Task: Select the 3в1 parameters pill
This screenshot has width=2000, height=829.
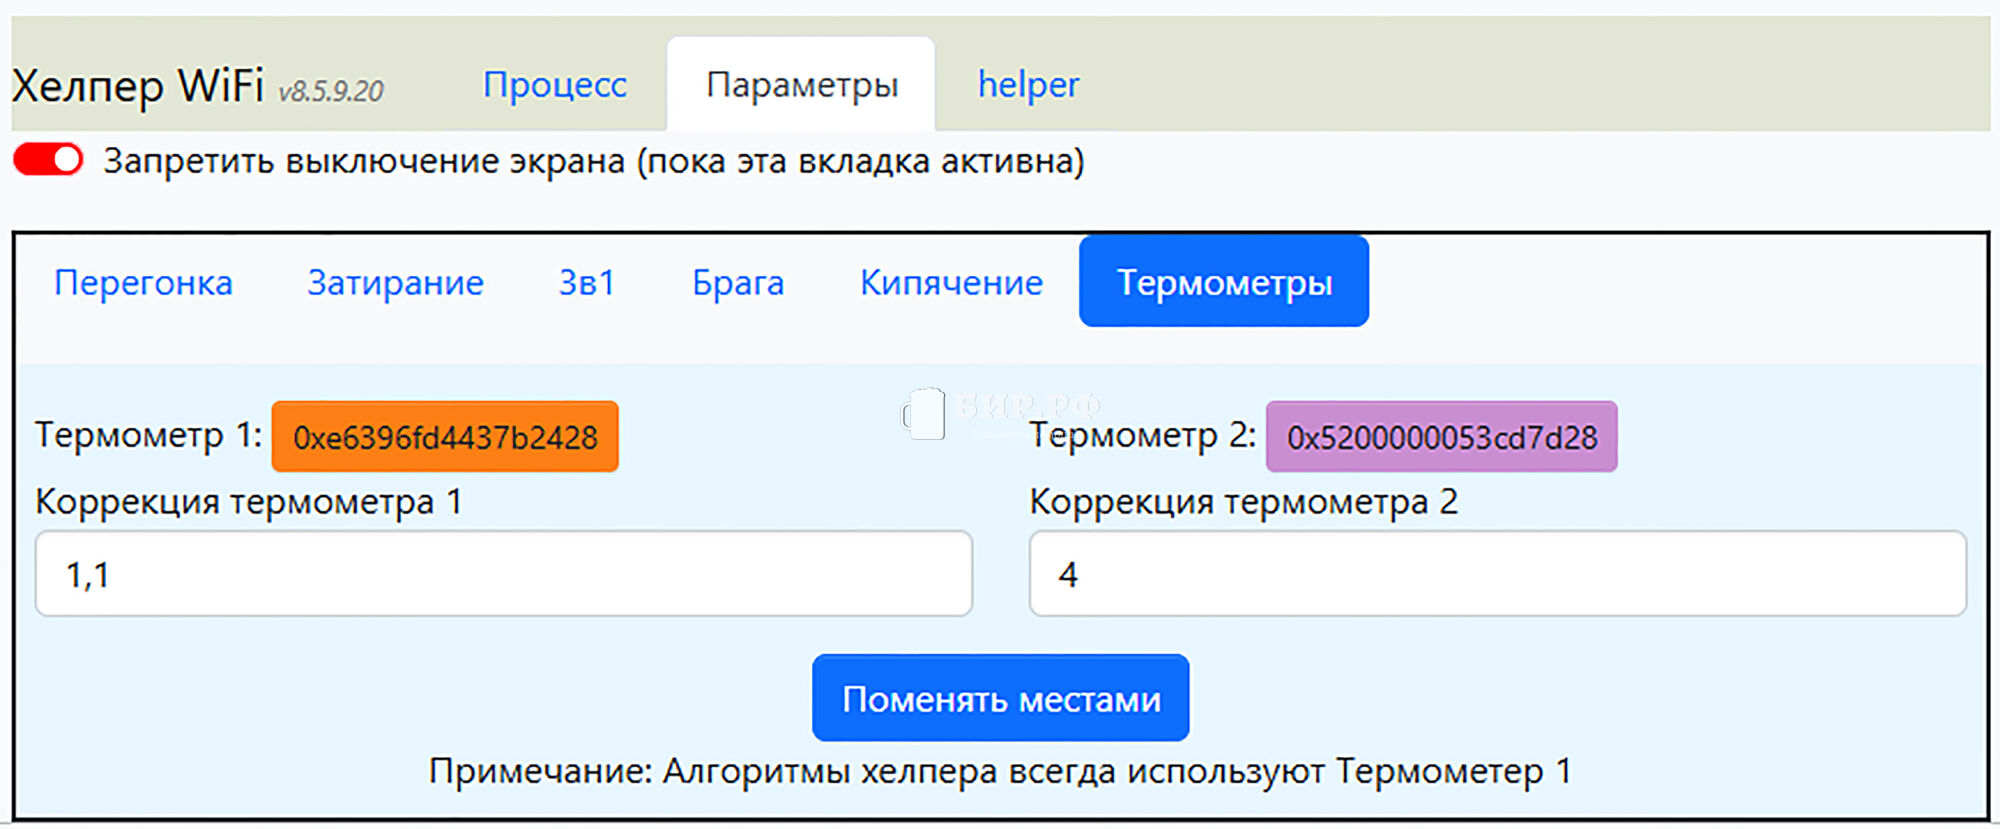Action: point(587,283)
